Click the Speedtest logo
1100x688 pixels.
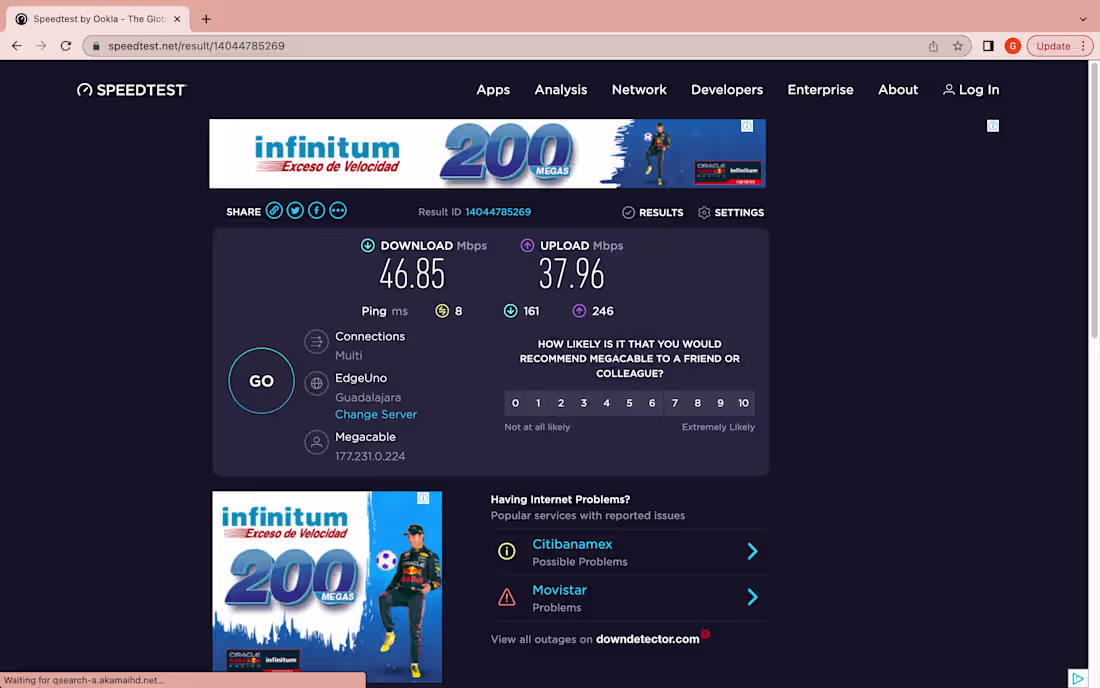tap(131, 90)
